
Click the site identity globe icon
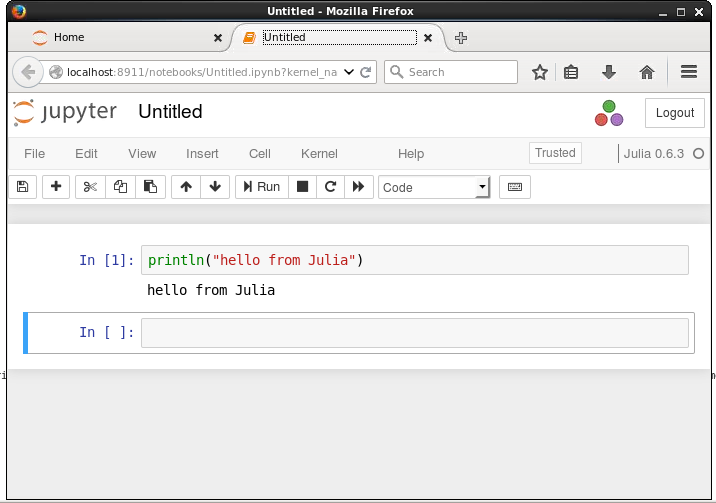coord(56,72)
